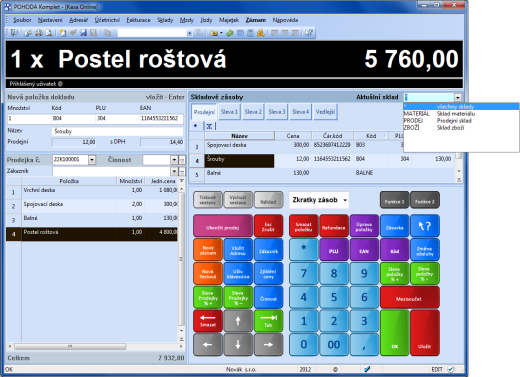Click the printer icon in the toolbar
This screenshot has height=377, width=520.
(39, 33)
